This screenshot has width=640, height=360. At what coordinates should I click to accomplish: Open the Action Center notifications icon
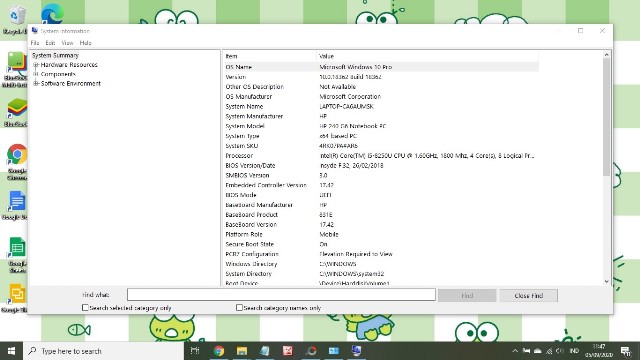(626, 351)
